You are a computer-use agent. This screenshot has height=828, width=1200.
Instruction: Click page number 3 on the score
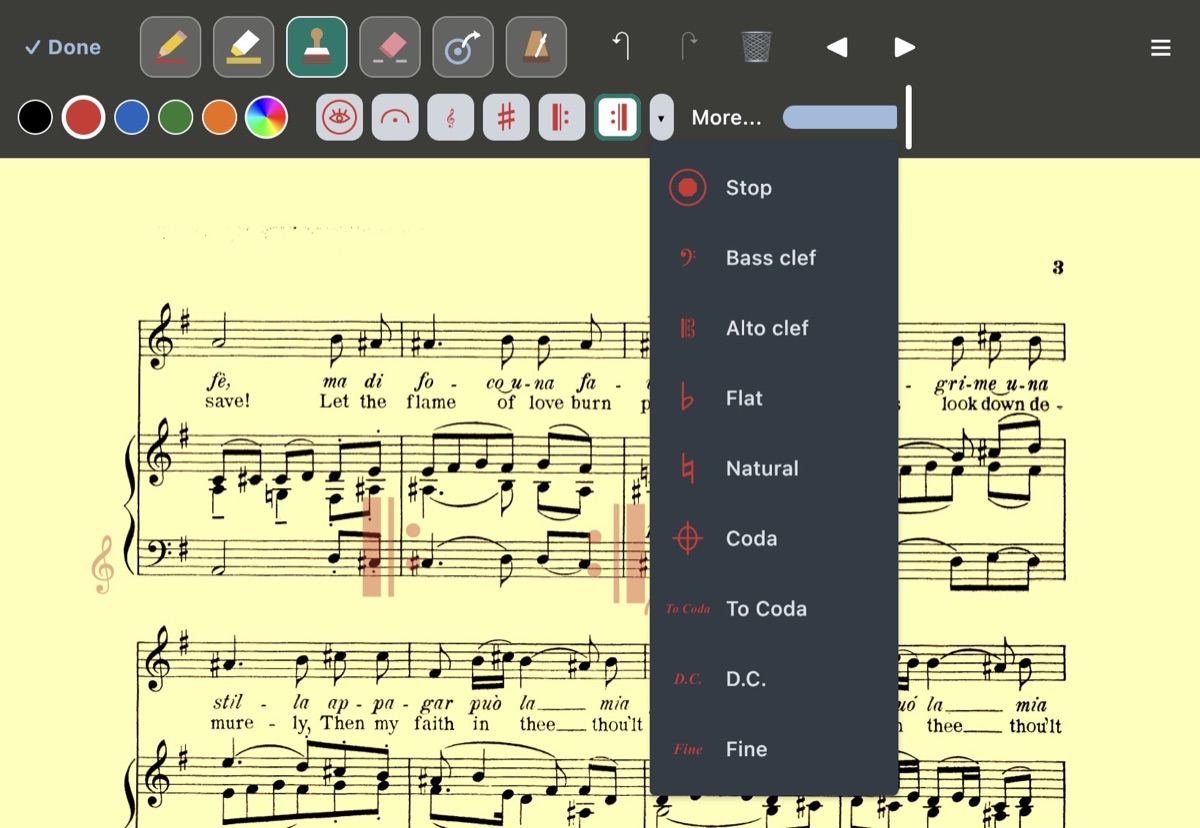(1058, 267)
